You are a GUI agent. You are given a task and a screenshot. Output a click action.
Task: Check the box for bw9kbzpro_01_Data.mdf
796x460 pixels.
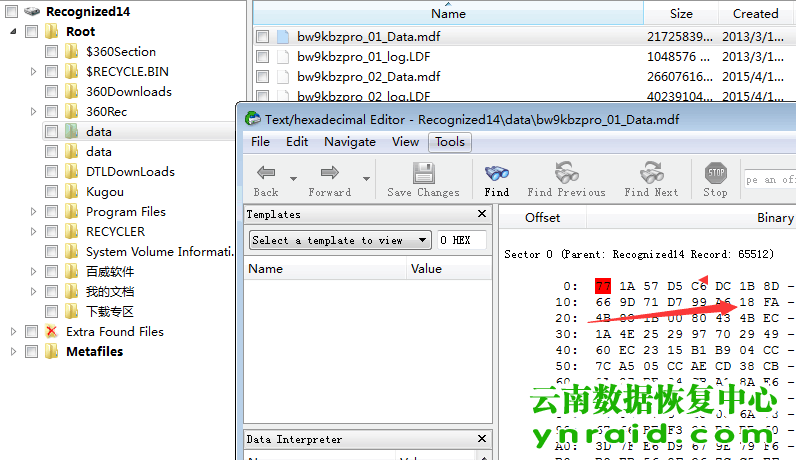pyautogui.click(x=262, y=36)
